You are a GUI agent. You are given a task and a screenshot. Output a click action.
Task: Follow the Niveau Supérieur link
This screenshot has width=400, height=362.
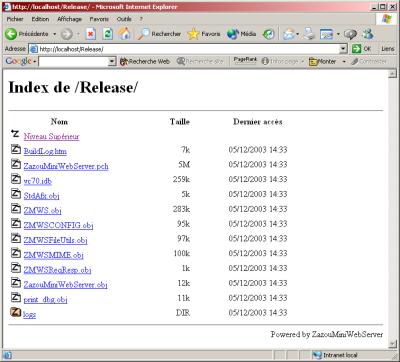tap(51, 136)
